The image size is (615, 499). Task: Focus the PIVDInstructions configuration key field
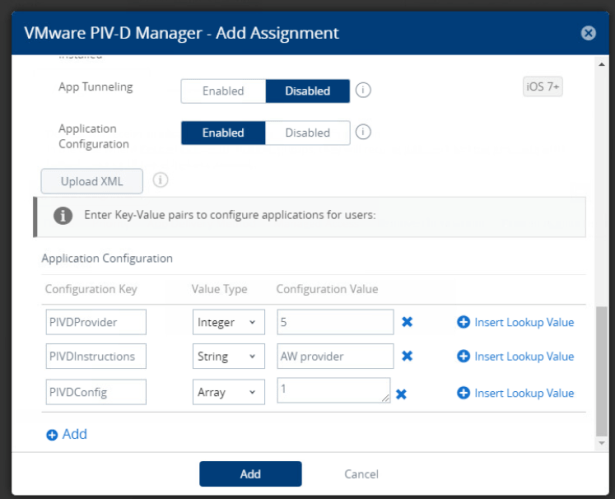coord(96,356)
